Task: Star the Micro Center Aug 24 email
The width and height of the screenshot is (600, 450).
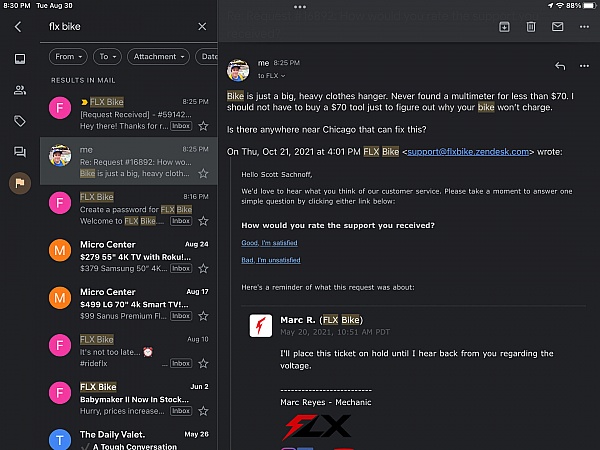Action: pyautogui.click(x=203, y=269)
